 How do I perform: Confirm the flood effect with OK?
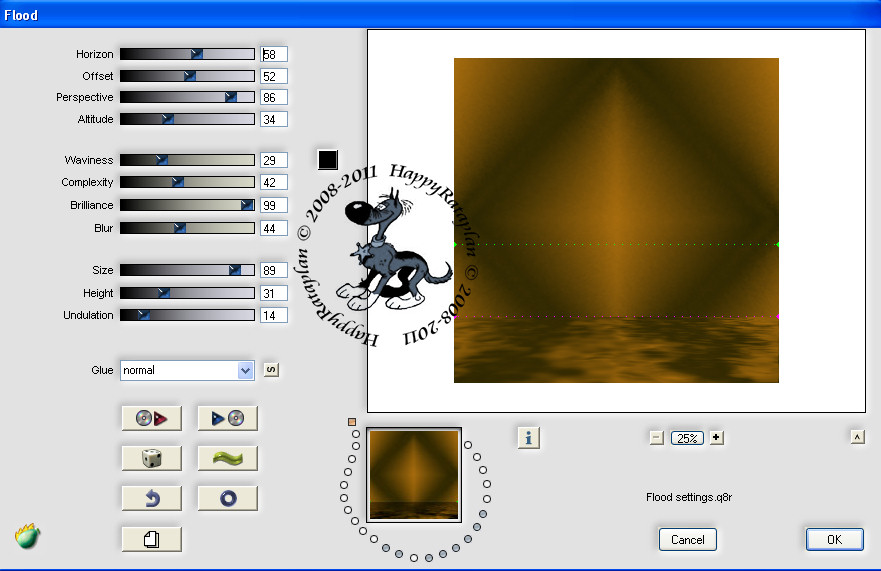[x=834, y=539]
